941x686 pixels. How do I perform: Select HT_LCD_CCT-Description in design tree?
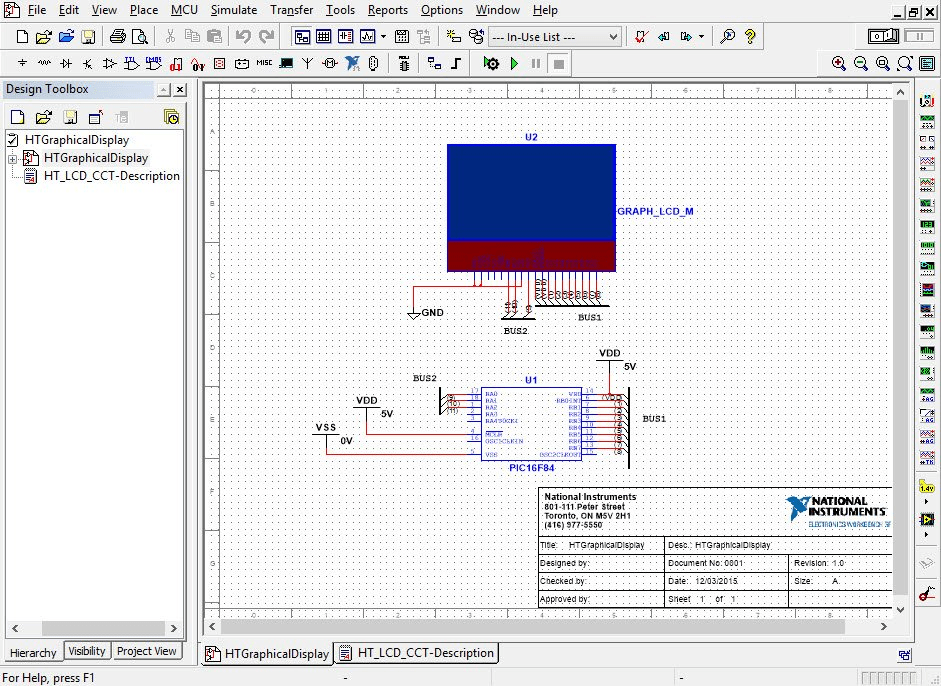(111, 176)
